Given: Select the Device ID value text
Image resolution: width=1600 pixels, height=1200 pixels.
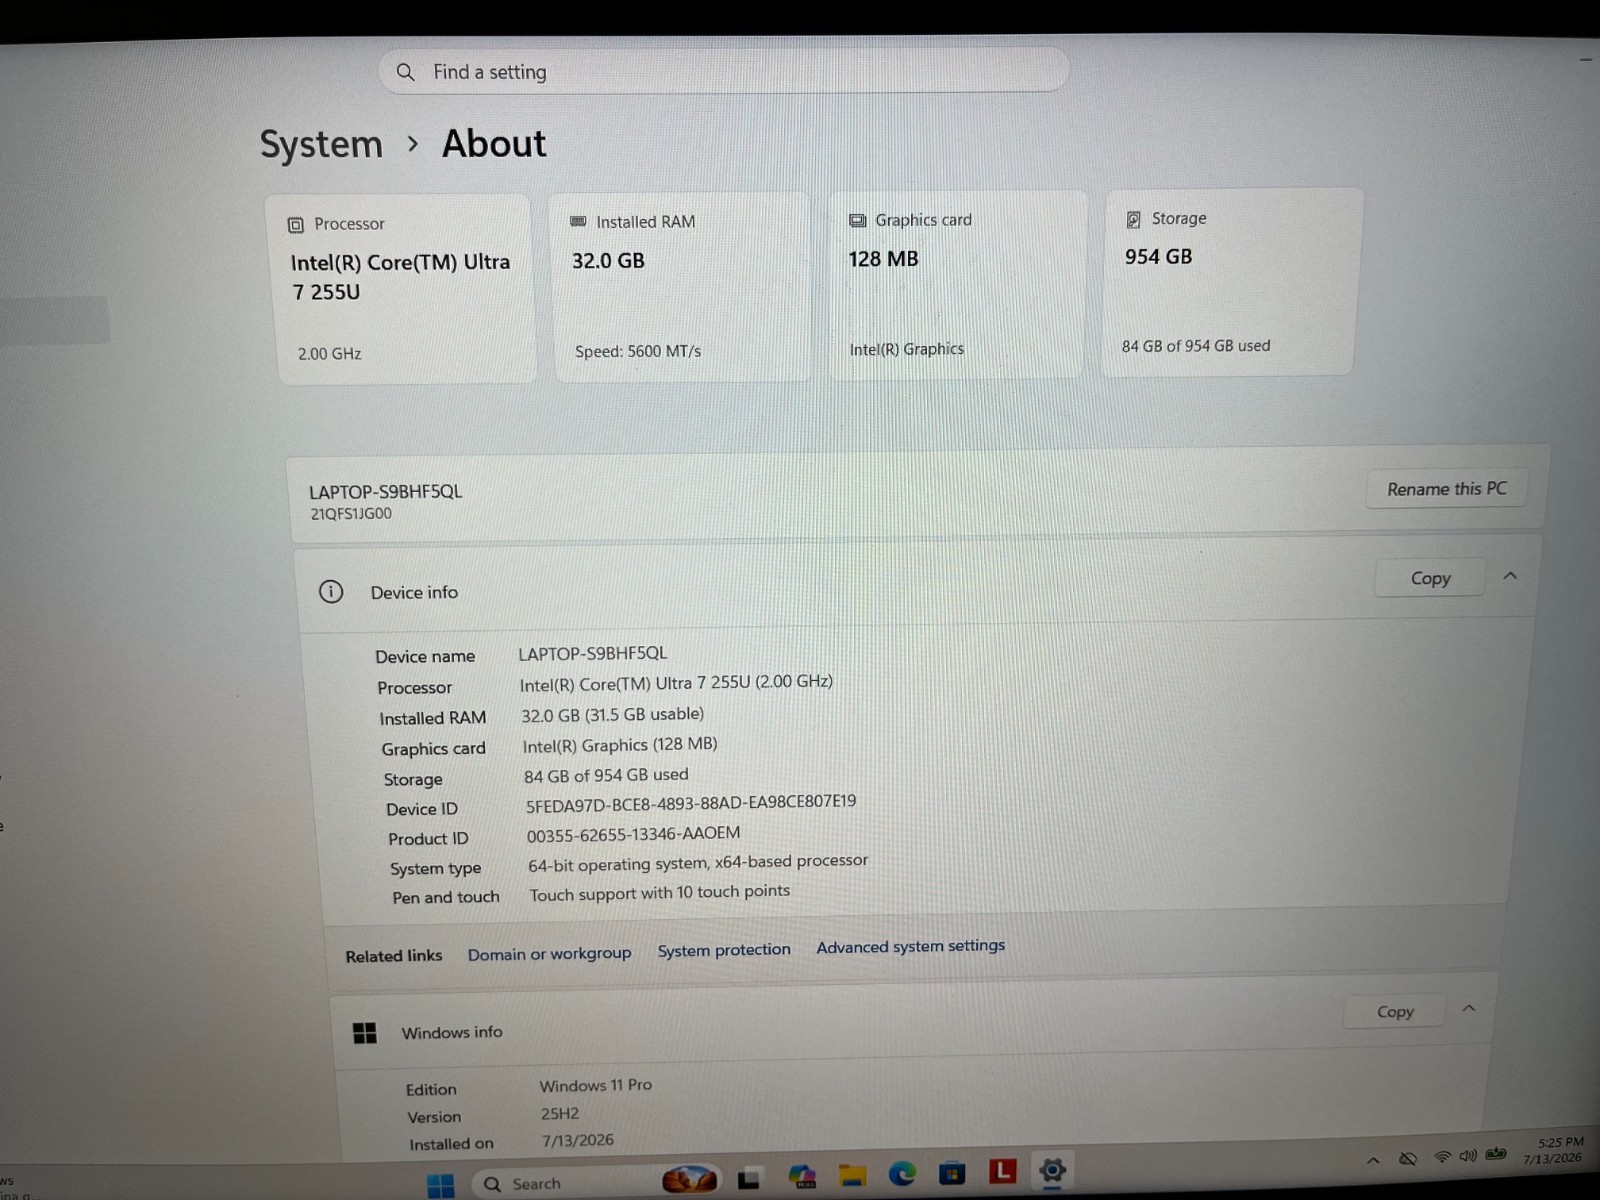Looking at the screenshot, I should coord(691,803).
